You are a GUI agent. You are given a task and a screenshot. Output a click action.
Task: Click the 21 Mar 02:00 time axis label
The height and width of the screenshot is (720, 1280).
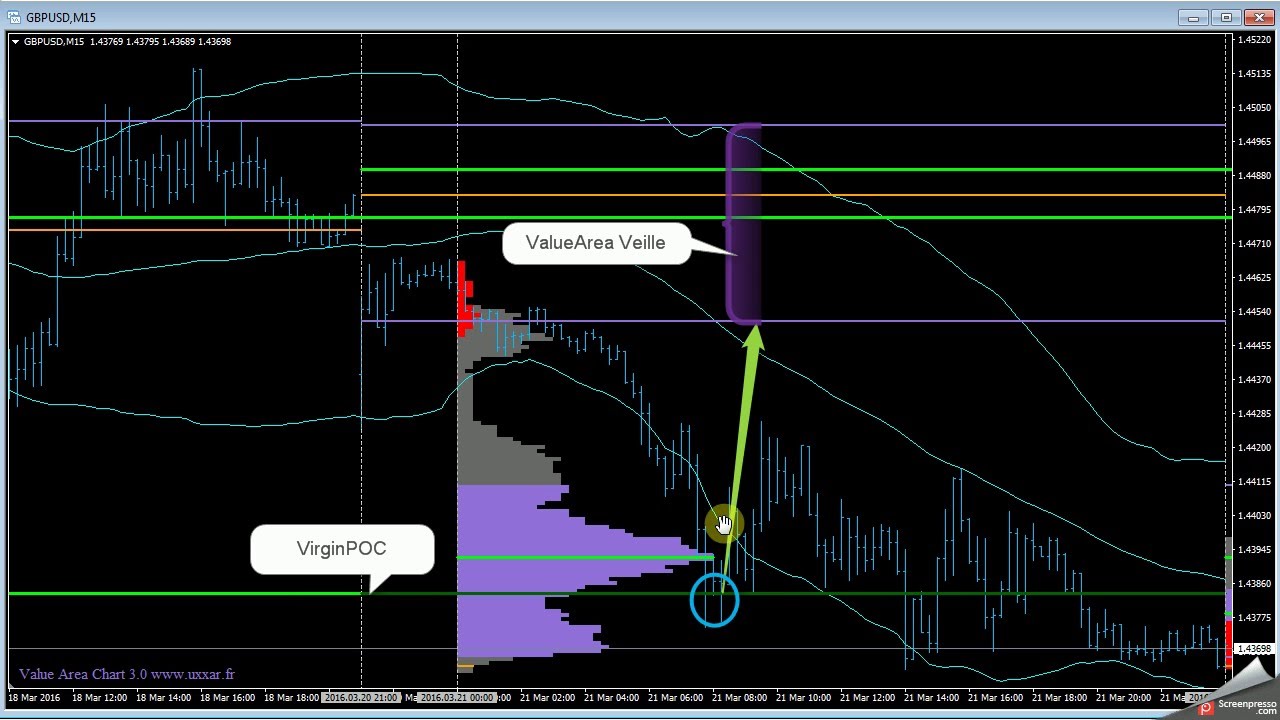(548, 697)
